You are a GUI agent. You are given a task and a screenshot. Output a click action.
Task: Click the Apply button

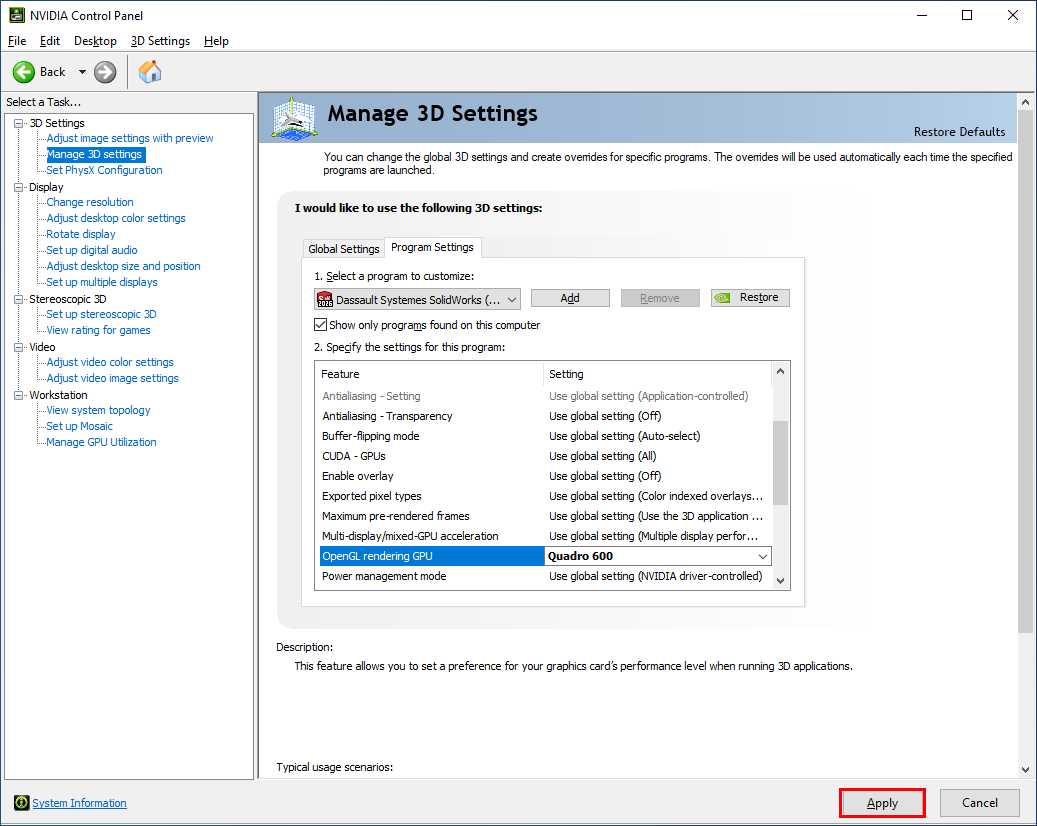click(882, 803)
